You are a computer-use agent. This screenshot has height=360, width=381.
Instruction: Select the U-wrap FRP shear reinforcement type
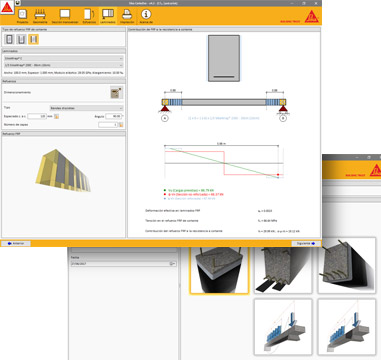click(x=21, y=39)
